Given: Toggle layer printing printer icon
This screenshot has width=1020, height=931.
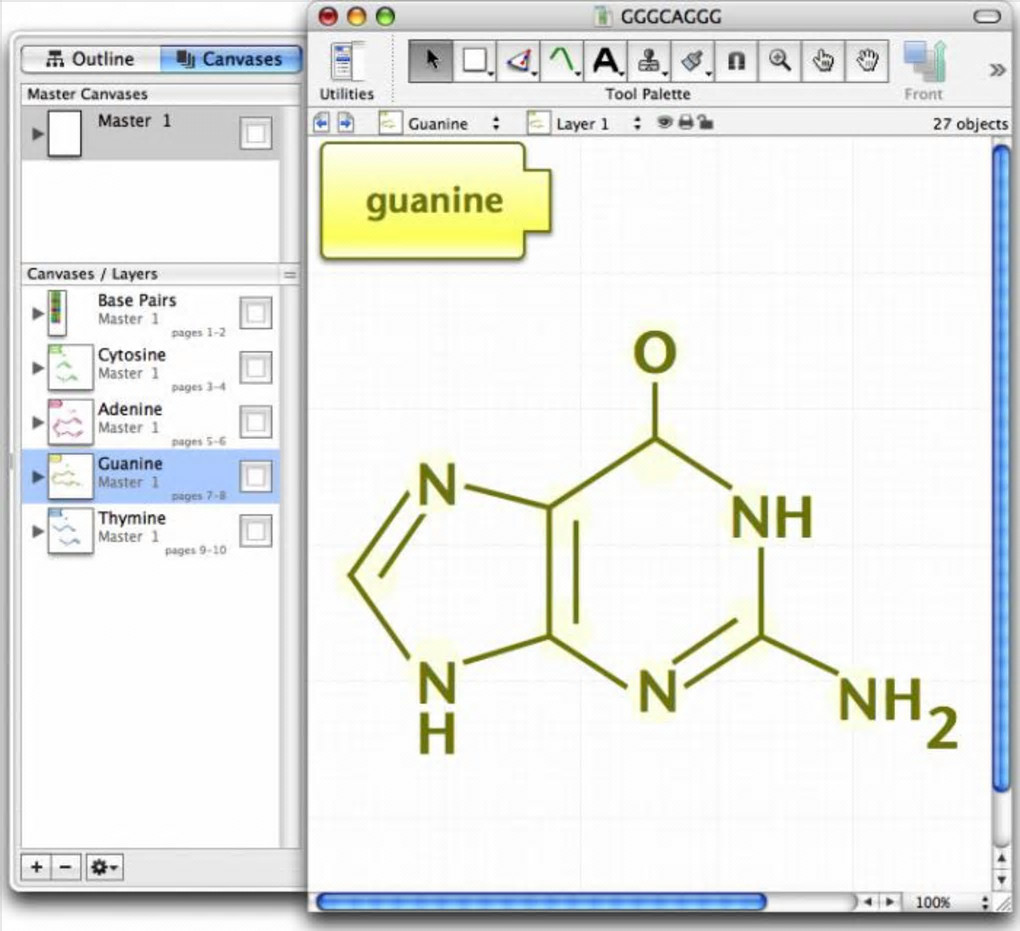Looking at the screenshot, I should pyautogui.click(x=686, y=122).
